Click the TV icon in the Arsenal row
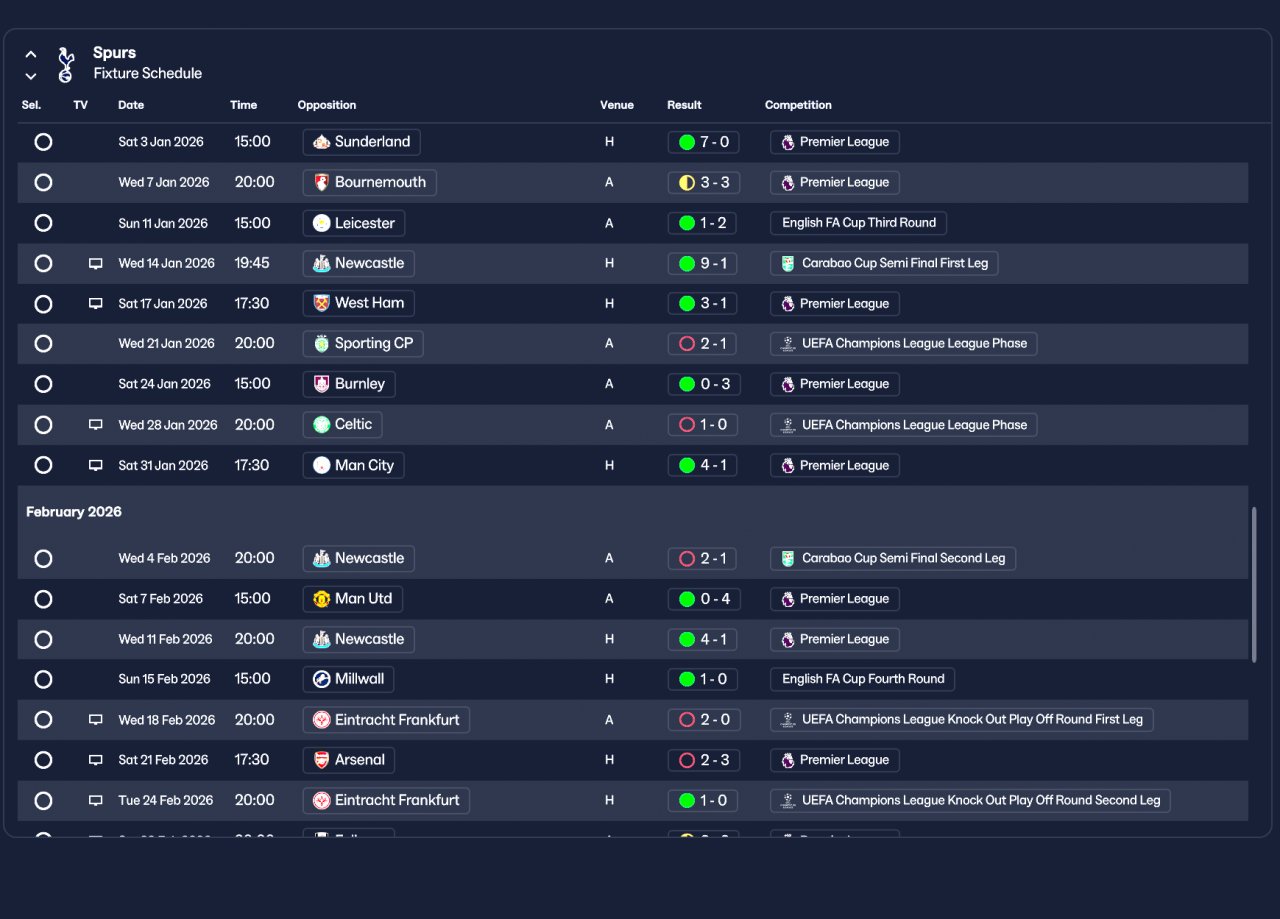The height and width of the screenshot is (919, 1280). pyautogui.click(x=96, y=760)
